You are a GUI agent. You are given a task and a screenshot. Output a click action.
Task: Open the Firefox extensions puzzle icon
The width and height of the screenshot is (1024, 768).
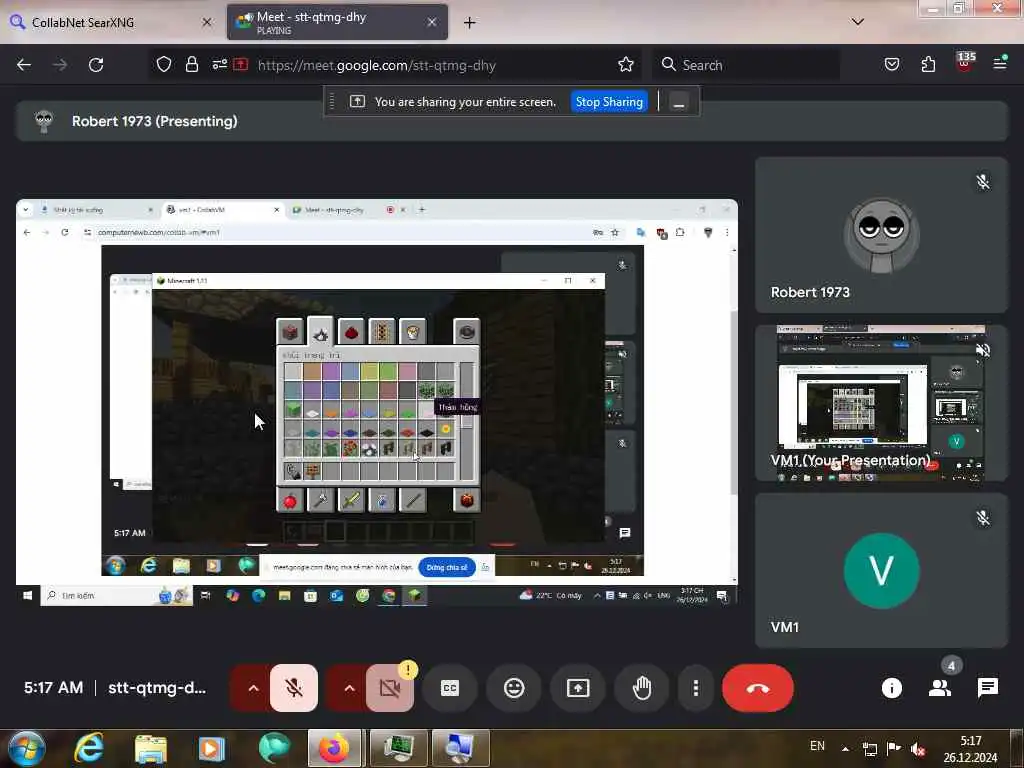click(x=928, y=65)
